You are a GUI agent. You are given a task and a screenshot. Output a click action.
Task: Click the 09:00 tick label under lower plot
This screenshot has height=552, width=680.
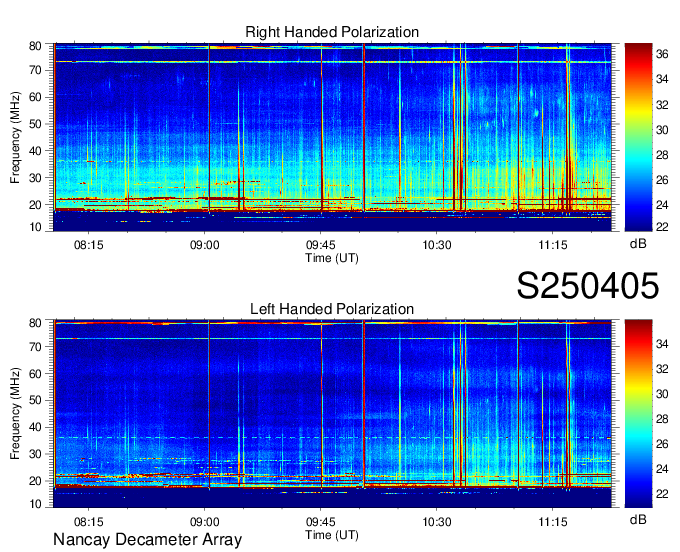coord(205,522)
